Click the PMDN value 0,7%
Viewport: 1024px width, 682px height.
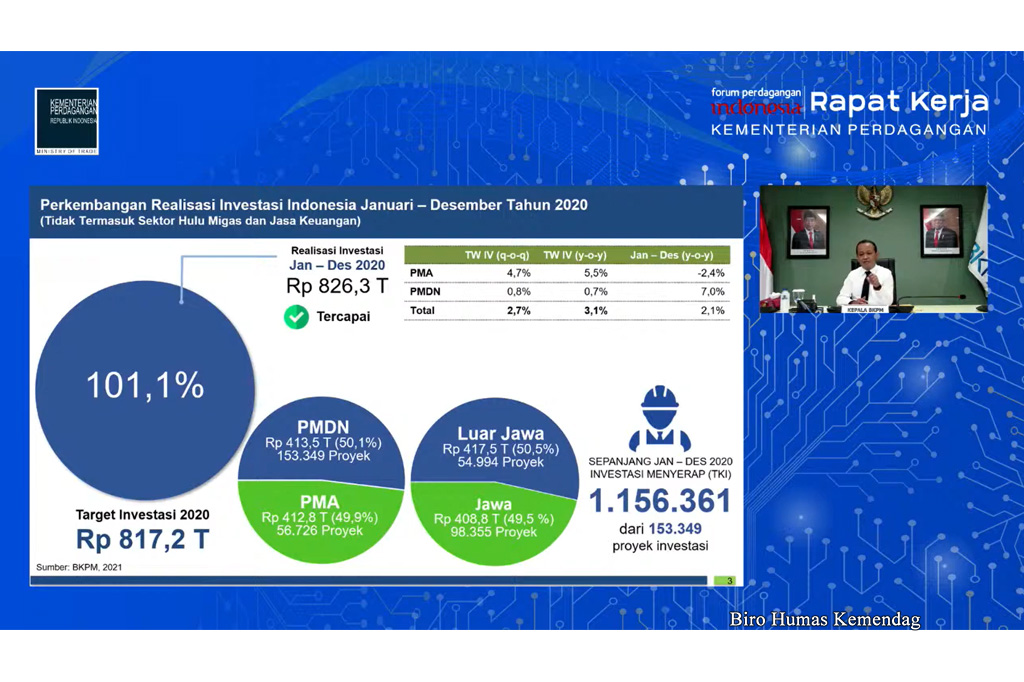pos(596,292)
